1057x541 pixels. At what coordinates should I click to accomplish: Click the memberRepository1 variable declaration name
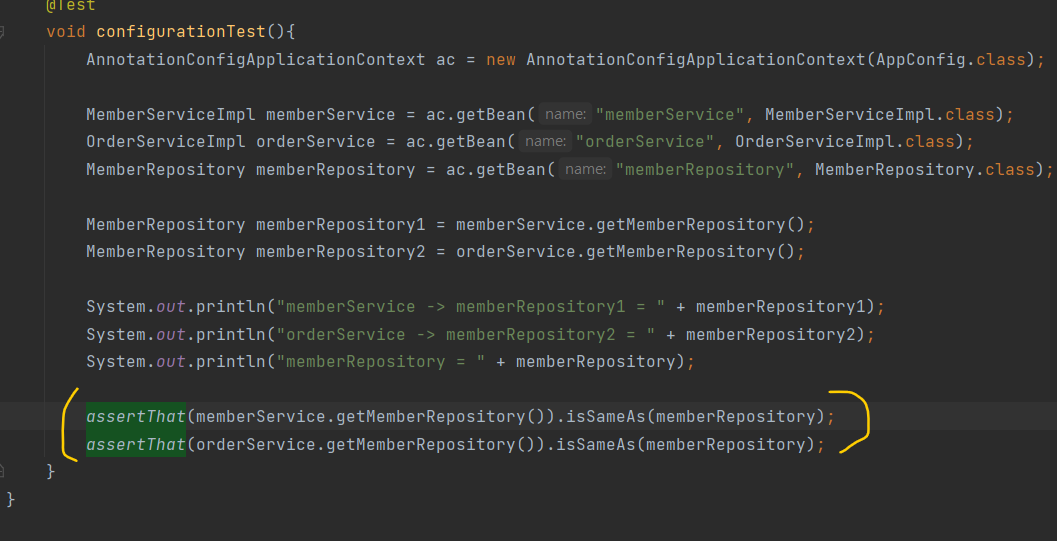pos(340,224)
